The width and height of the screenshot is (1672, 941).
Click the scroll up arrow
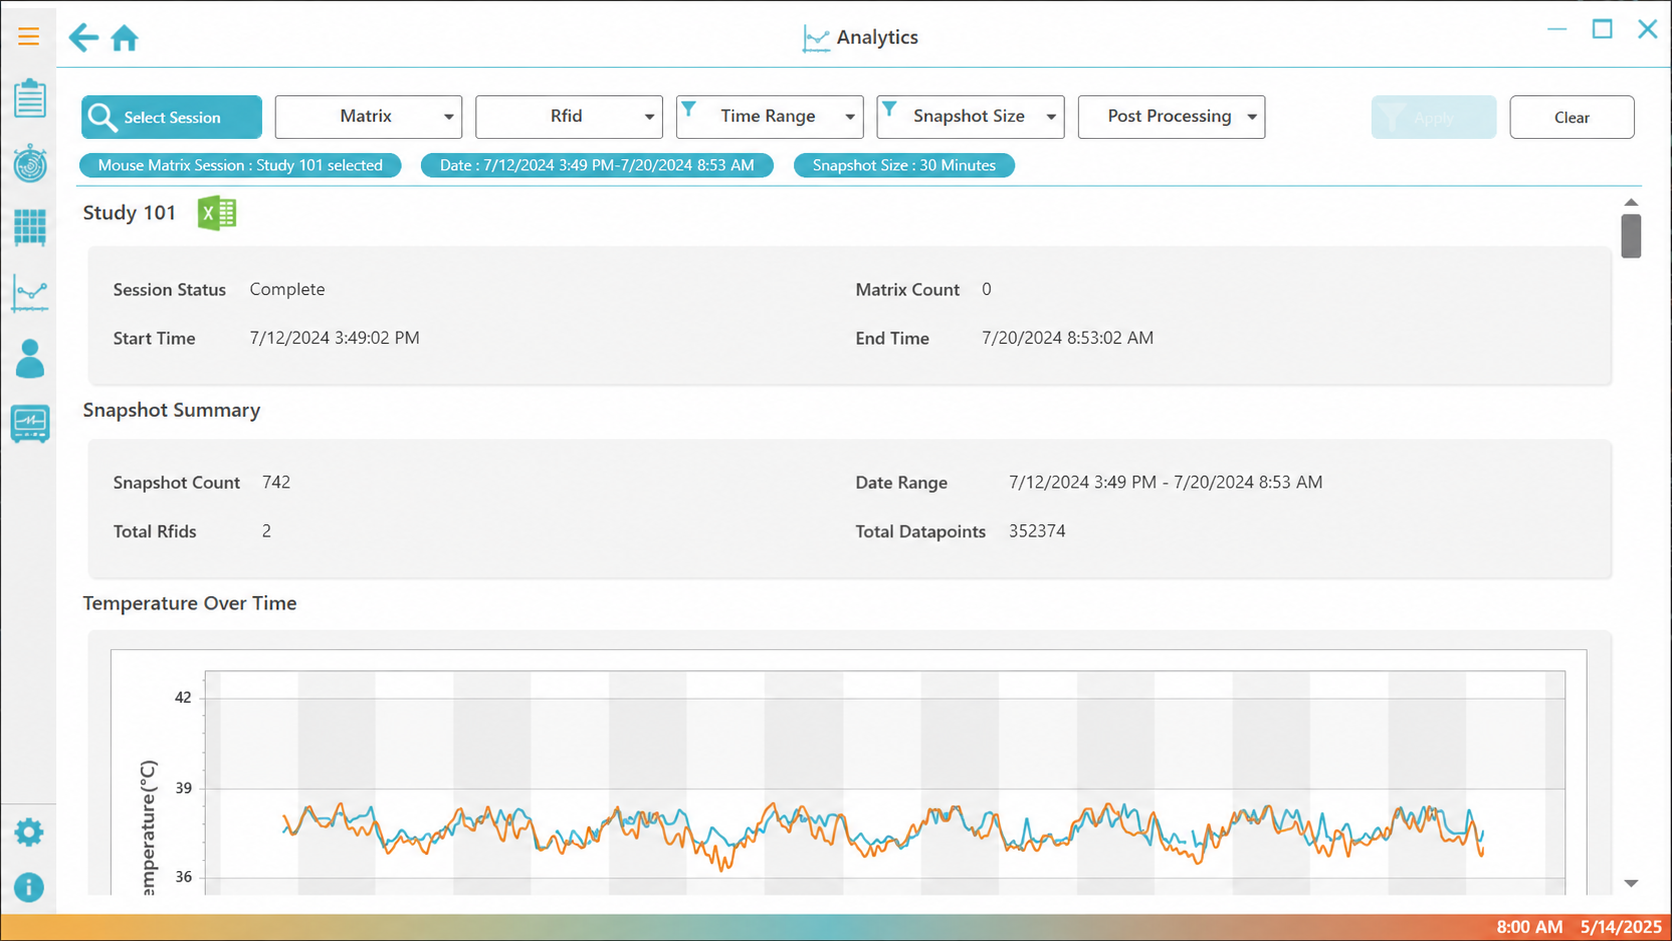click(1631, 202)
